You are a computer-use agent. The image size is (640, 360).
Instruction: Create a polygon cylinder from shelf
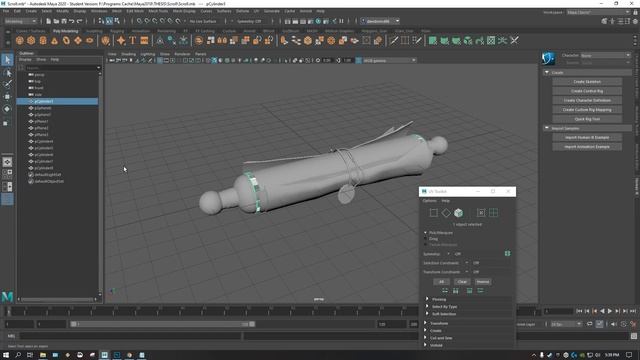[x=43, y=40]
